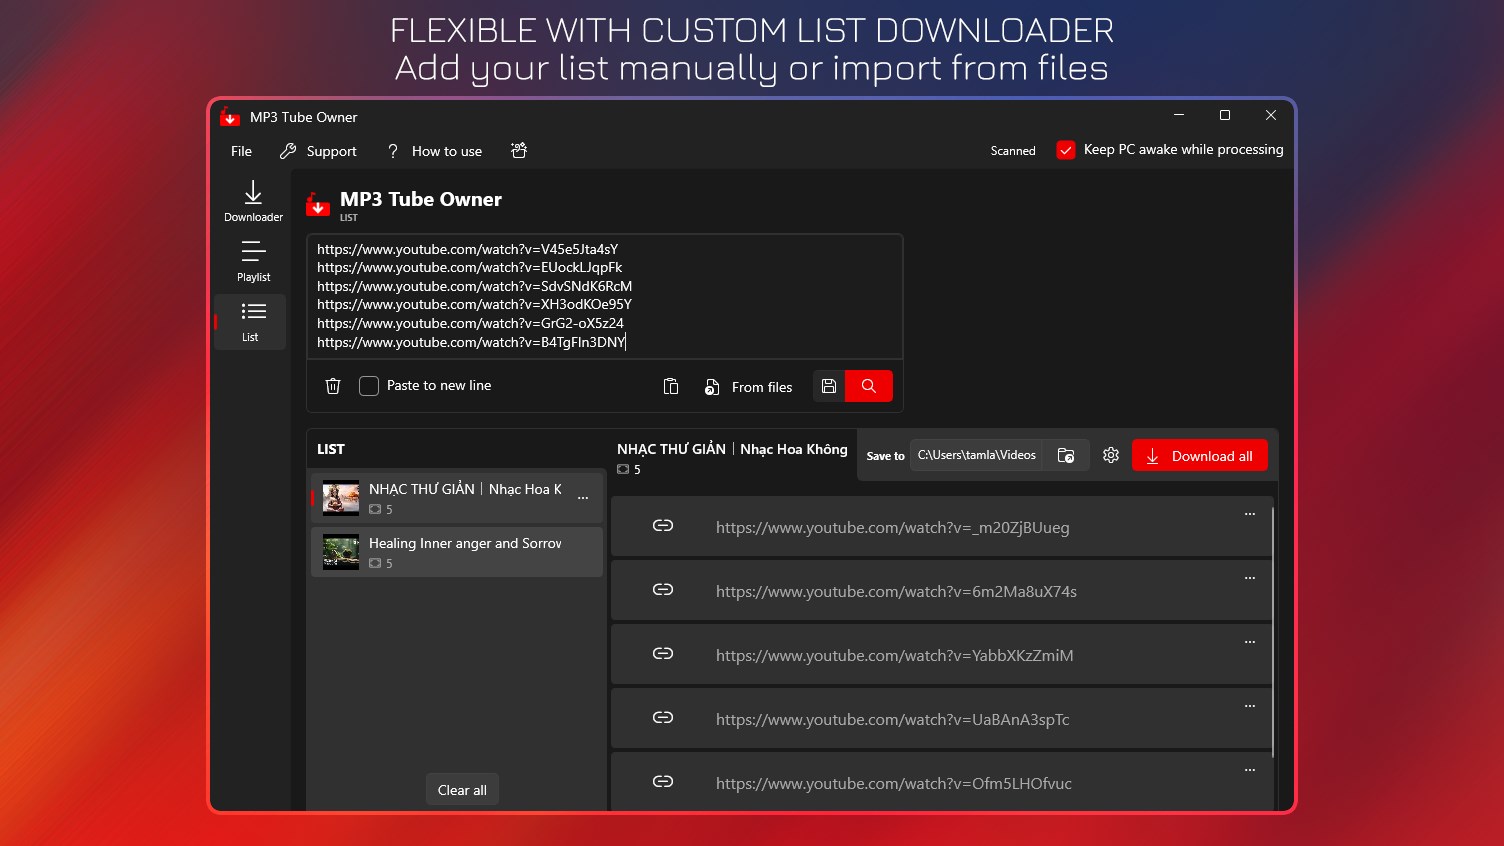1504x846 pixels.
Task: Open download settings via the gear icon
Action: 1110,455
